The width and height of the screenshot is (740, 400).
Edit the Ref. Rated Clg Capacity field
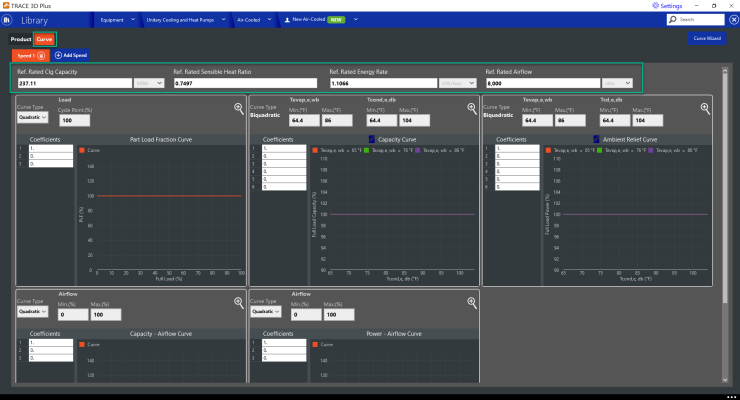(75, 83)
